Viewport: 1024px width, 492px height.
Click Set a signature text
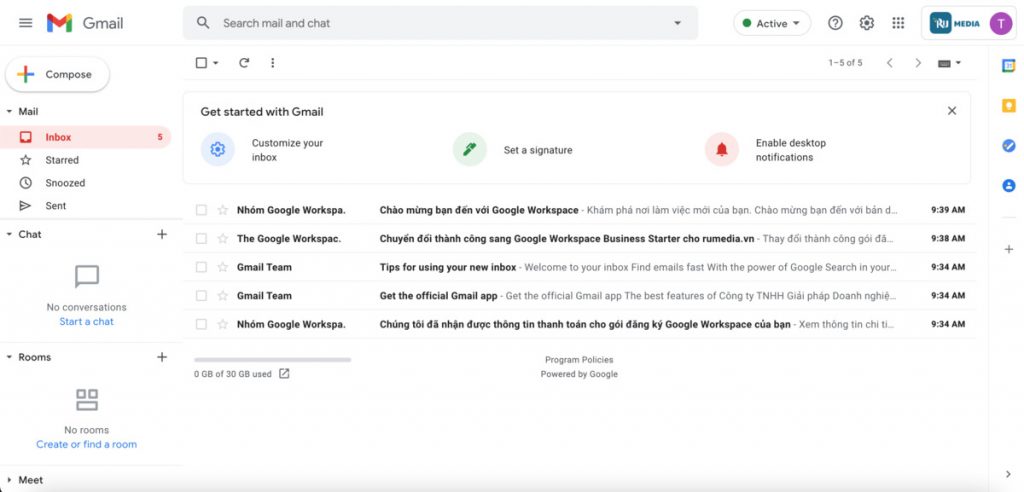pos(537,150)
